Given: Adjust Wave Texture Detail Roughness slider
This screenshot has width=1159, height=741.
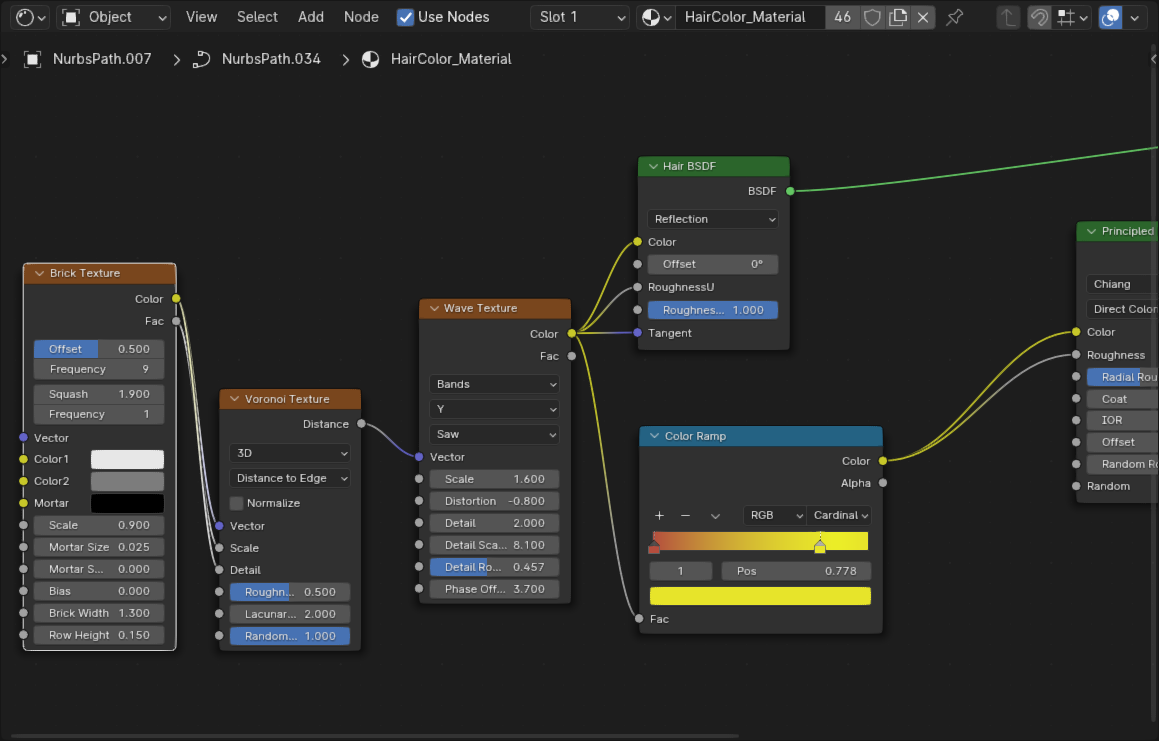Looking at the screenshot, I should [494, 567].
